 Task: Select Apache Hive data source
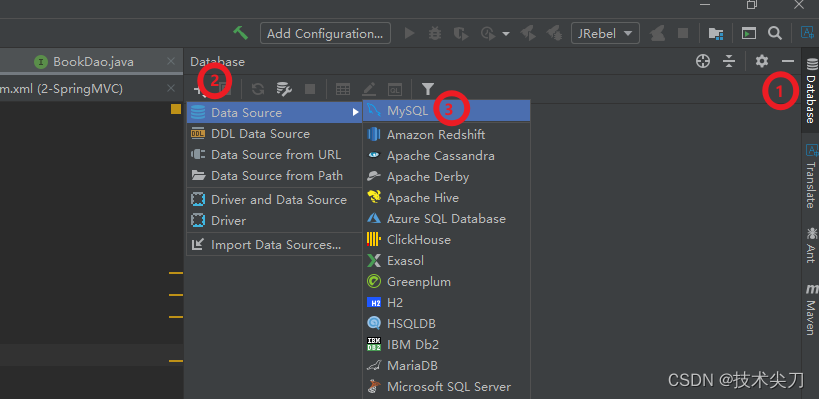point(447,197)
